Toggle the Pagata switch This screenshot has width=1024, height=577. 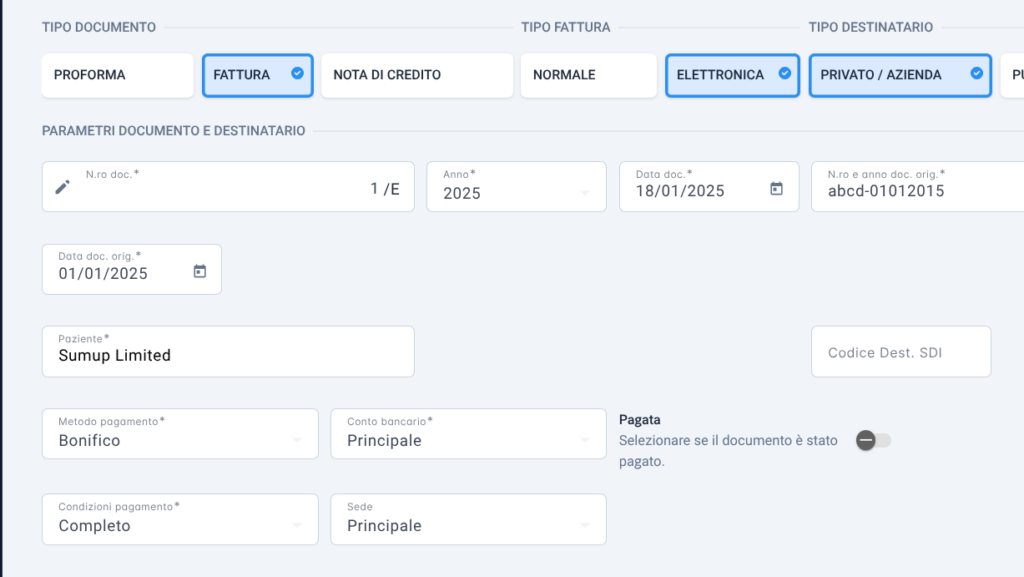click(873, 441)
